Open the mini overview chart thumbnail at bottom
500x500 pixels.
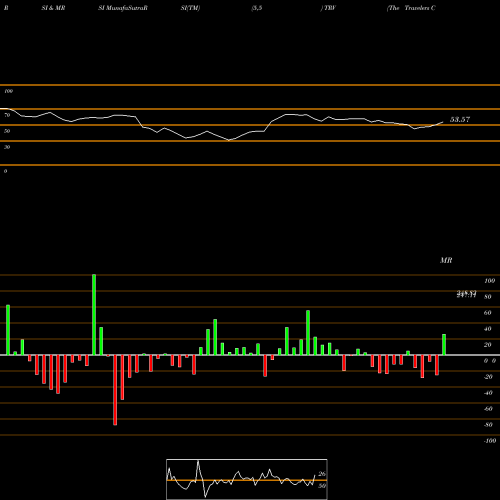pos(247,479)
